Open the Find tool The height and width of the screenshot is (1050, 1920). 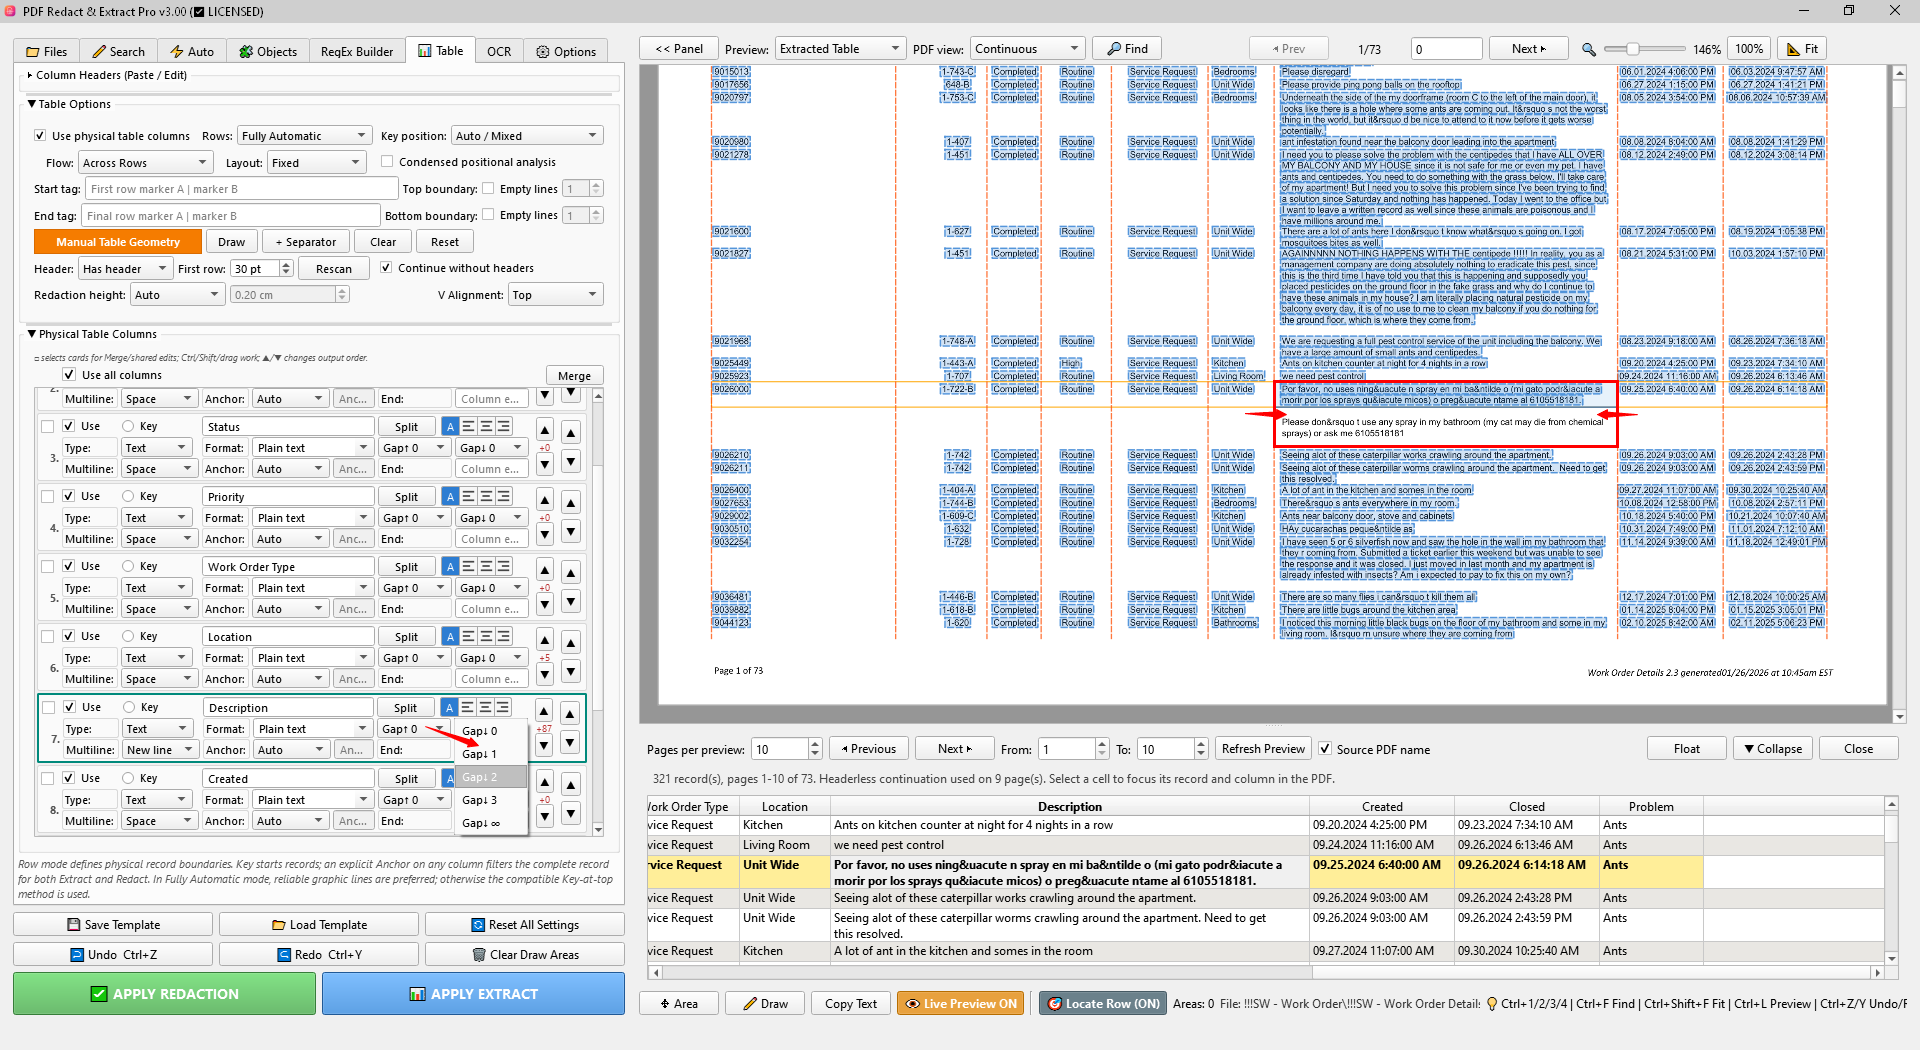(1127, 49)
